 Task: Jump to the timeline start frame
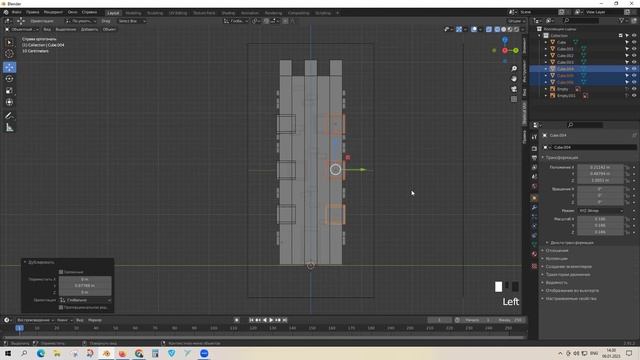pyautogui.click(x=251, y=320)
